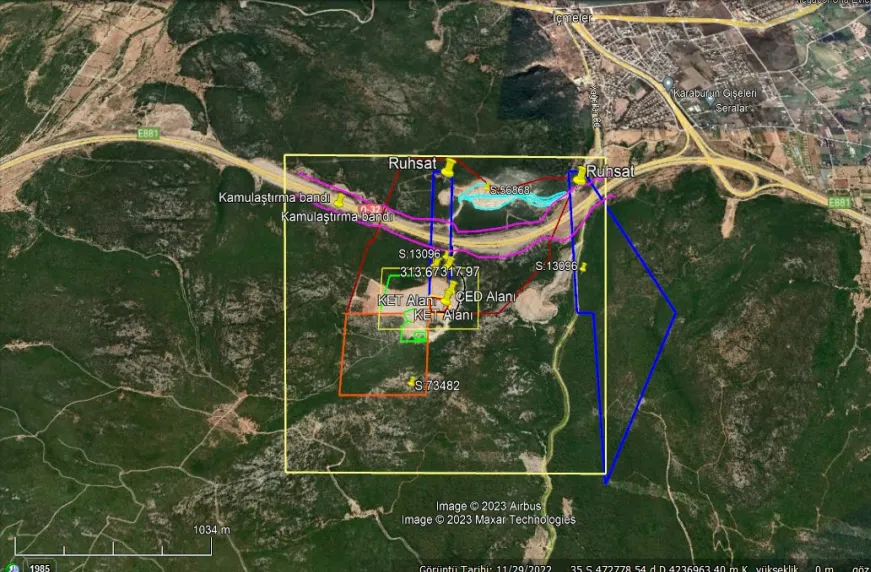Select the Kamulaştırma bandı pushpin
The height and width of the screenshot is (572, 871).
pos(340,201)
